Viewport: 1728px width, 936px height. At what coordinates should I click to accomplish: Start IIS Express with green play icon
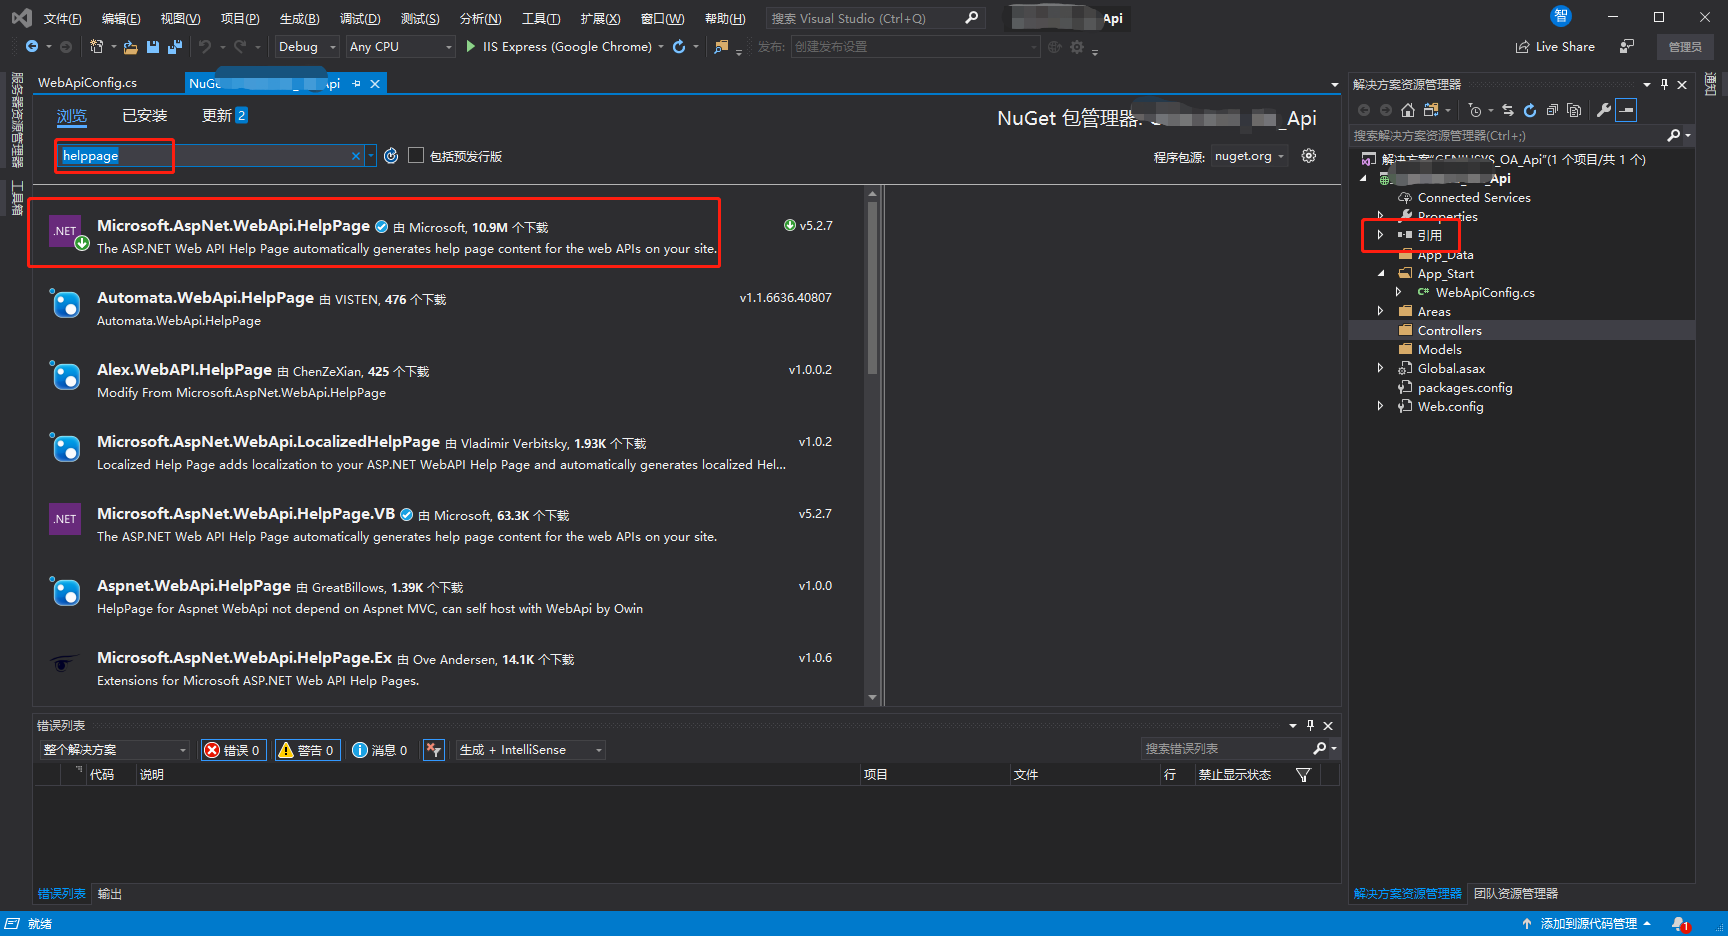[x=471, y=47]
